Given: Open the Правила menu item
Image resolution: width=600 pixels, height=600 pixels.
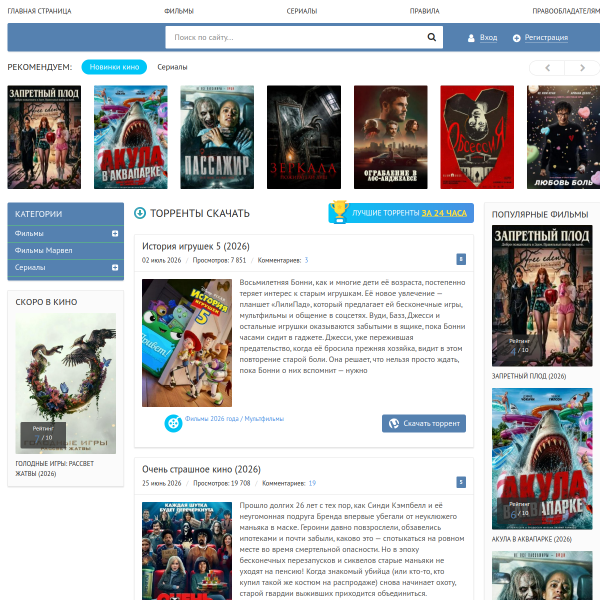Looking at the screenshot, I should (x=424, y=11).
